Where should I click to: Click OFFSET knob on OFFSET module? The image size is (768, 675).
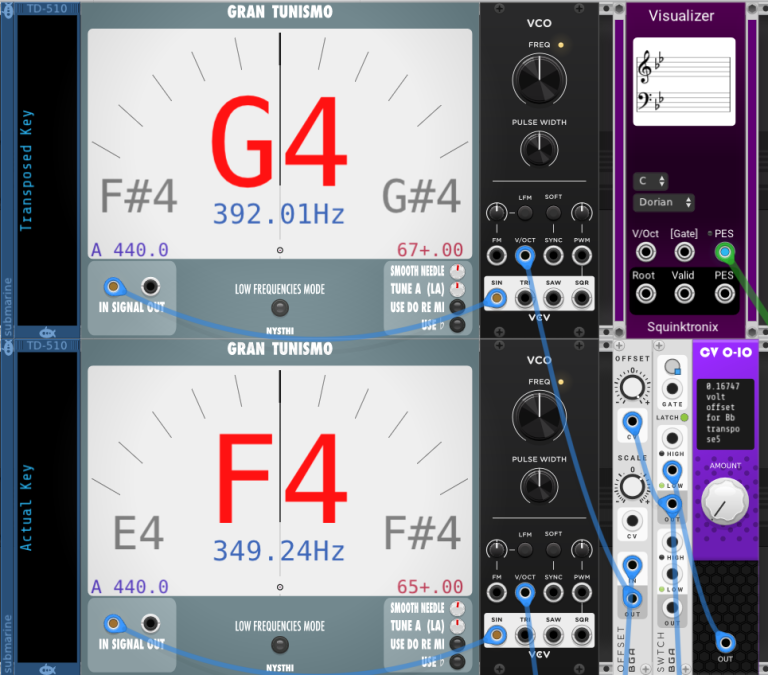[x=632, y=387]
